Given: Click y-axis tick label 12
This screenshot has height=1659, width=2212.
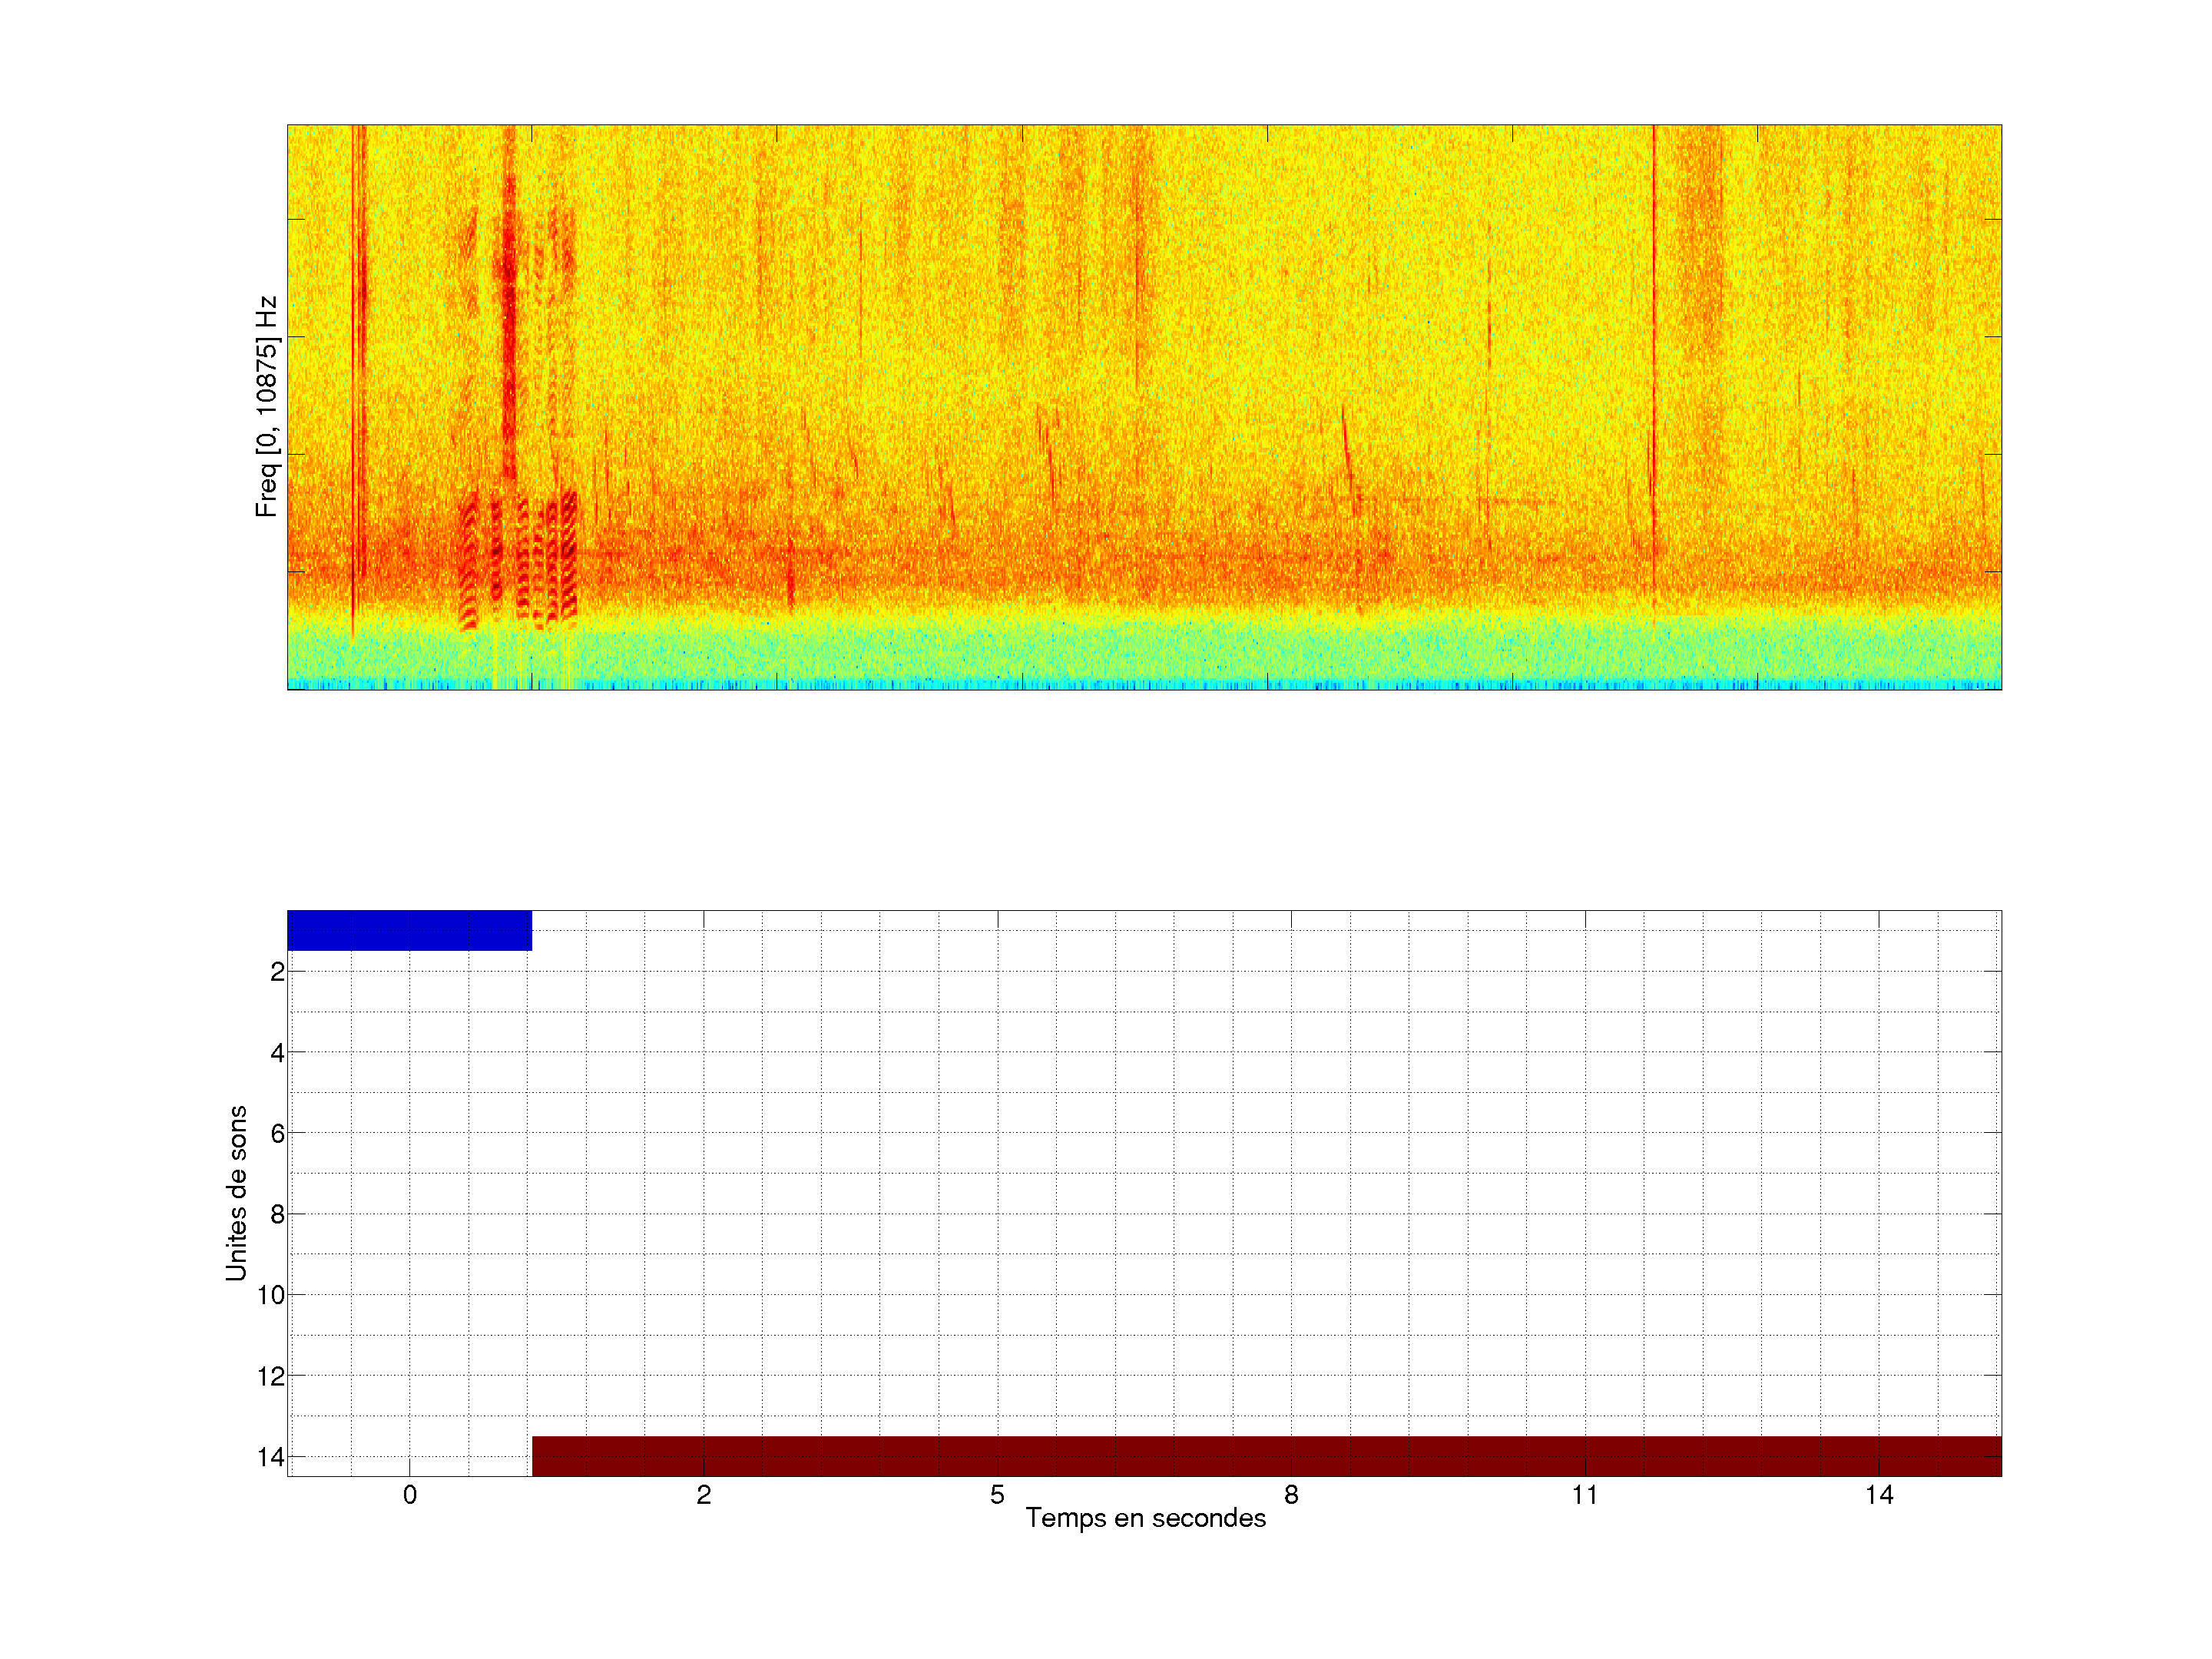Looking at the screenshot, I should [x=271, y=1377].
